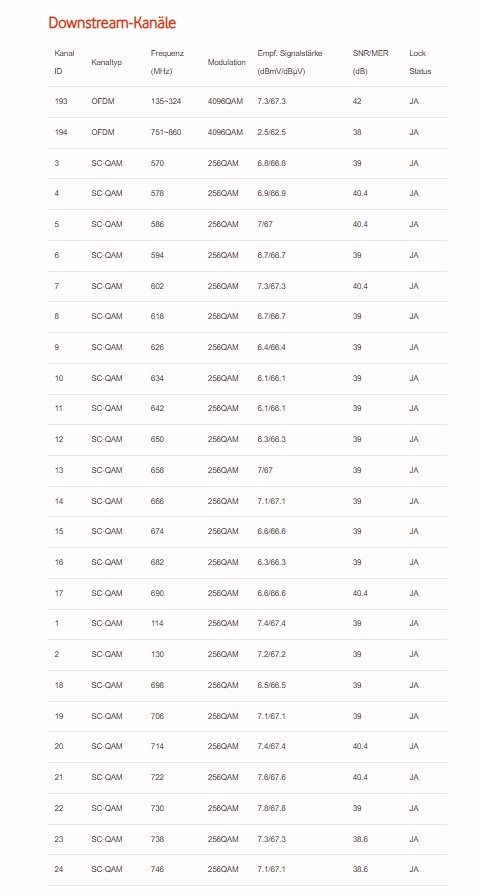Click frequency 634 of channel 10

157,378
